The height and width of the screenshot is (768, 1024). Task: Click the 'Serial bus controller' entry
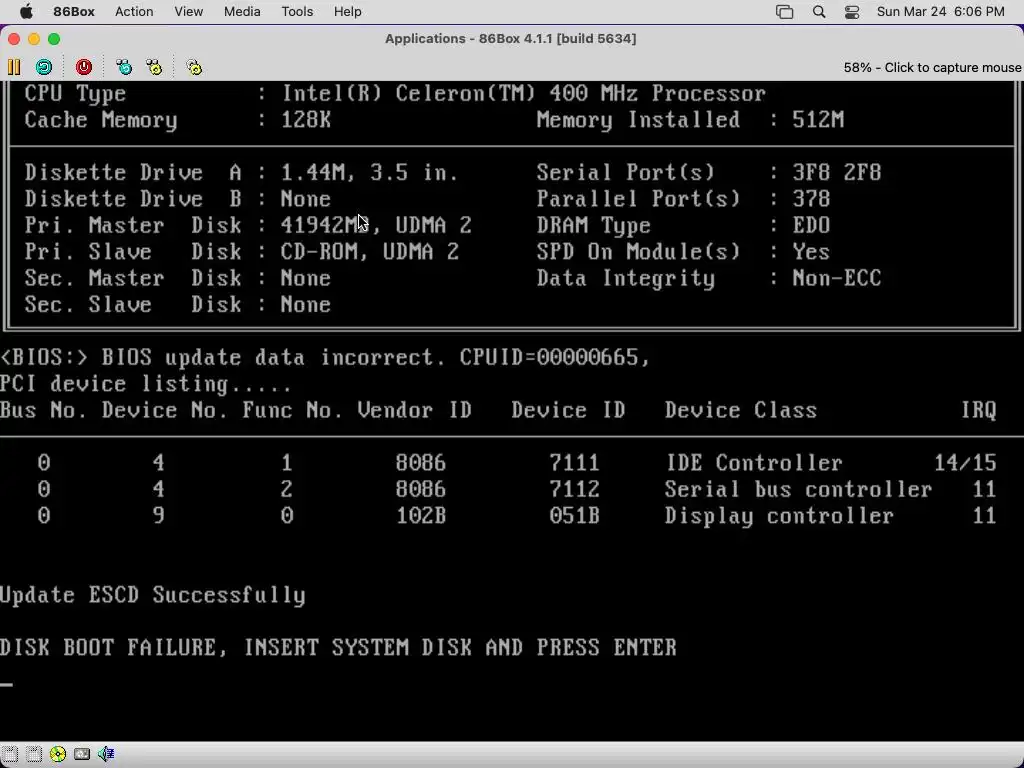pyautogui.click(x=799, y=490)
